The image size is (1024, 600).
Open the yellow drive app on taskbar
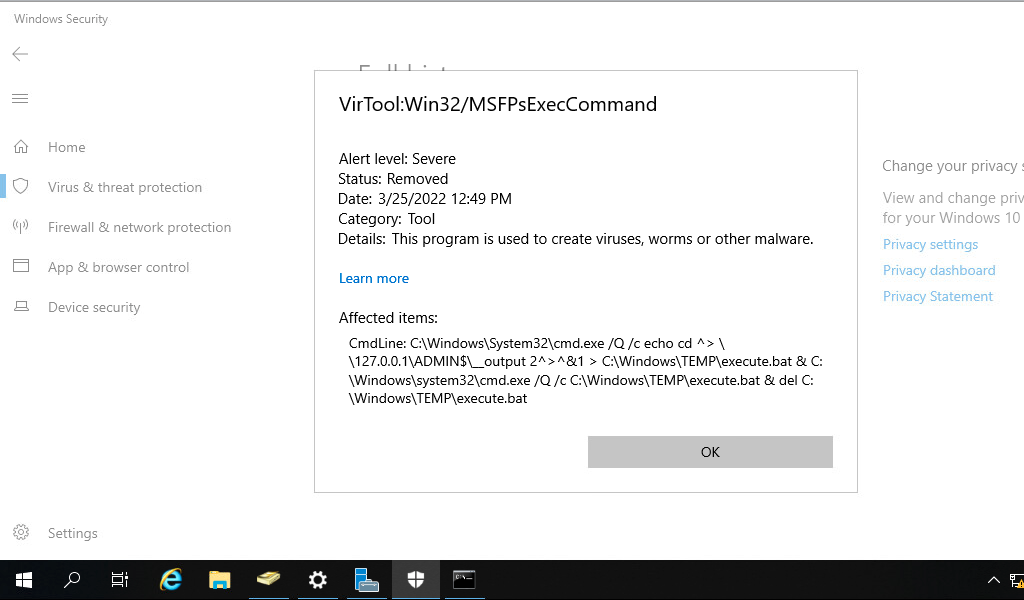(268, 580)
